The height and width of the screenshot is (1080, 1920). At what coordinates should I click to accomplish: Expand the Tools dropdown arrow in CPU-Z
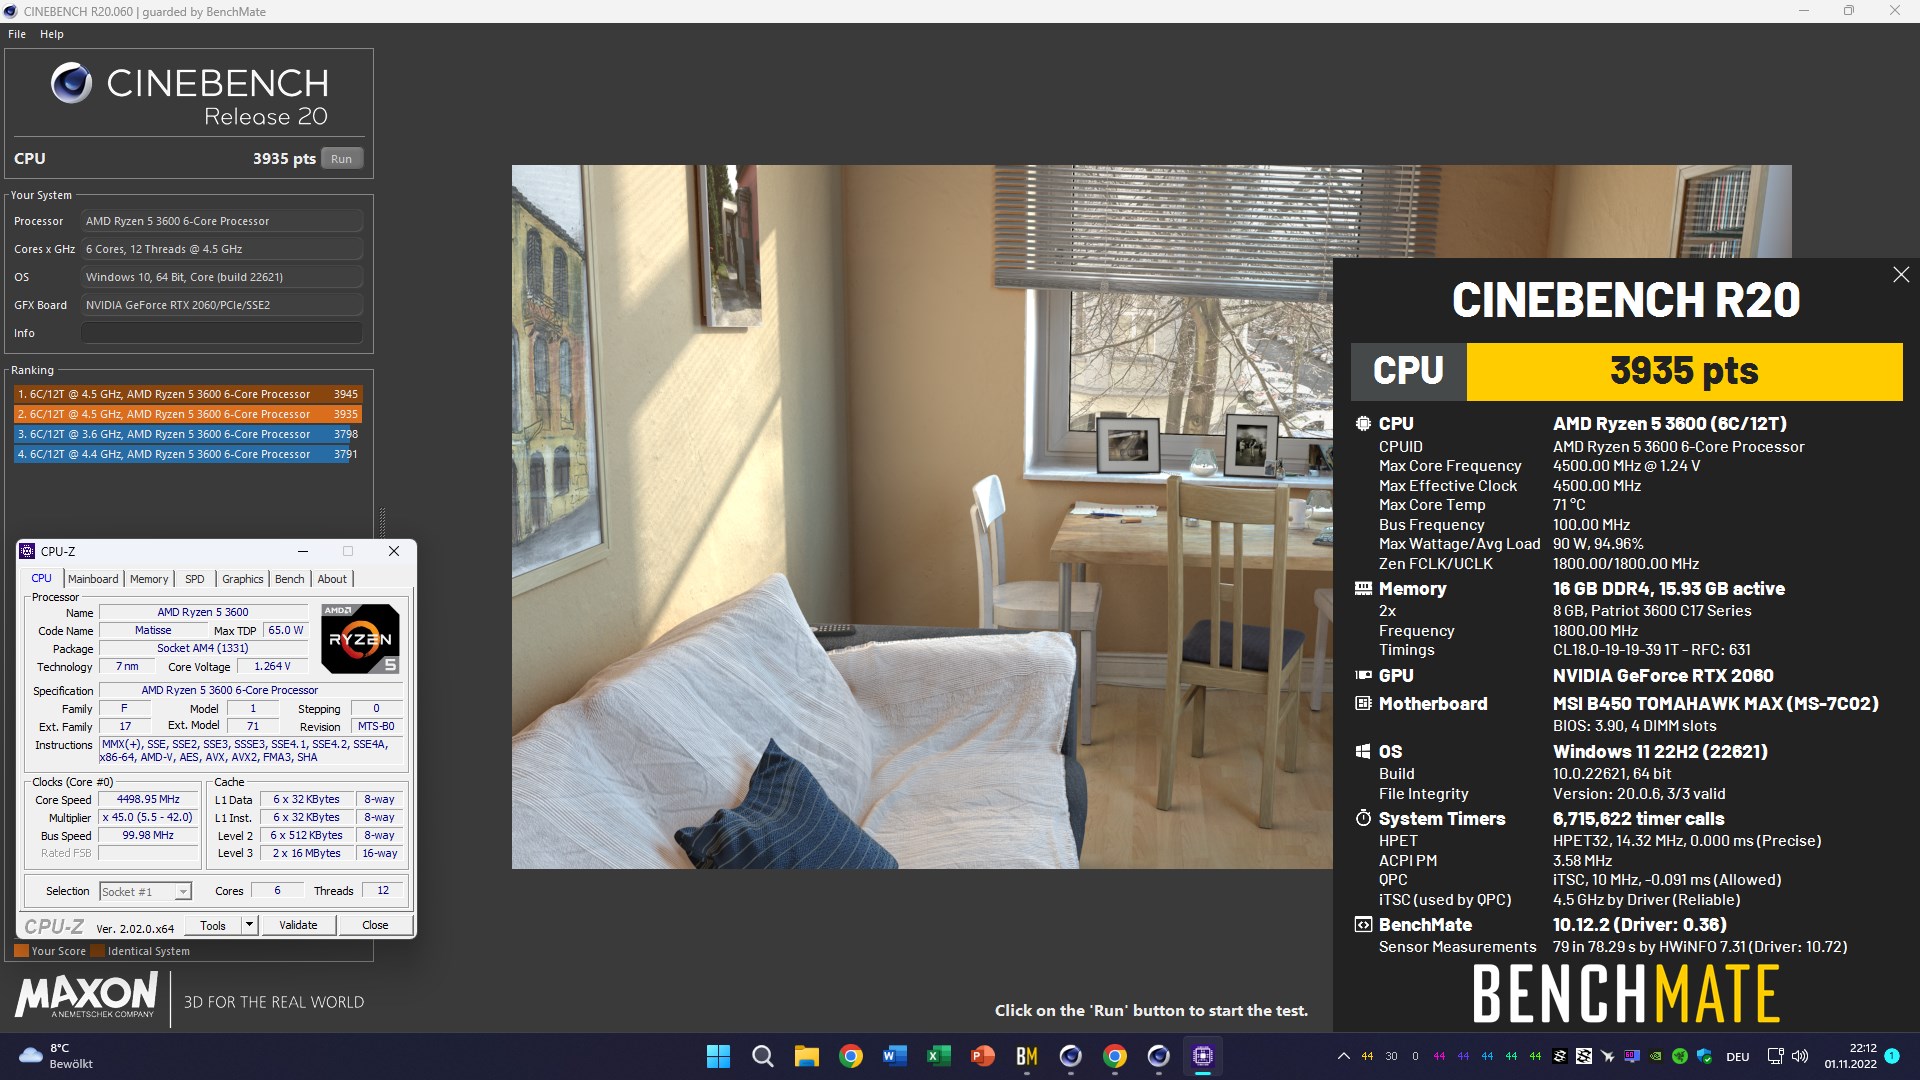250,925
